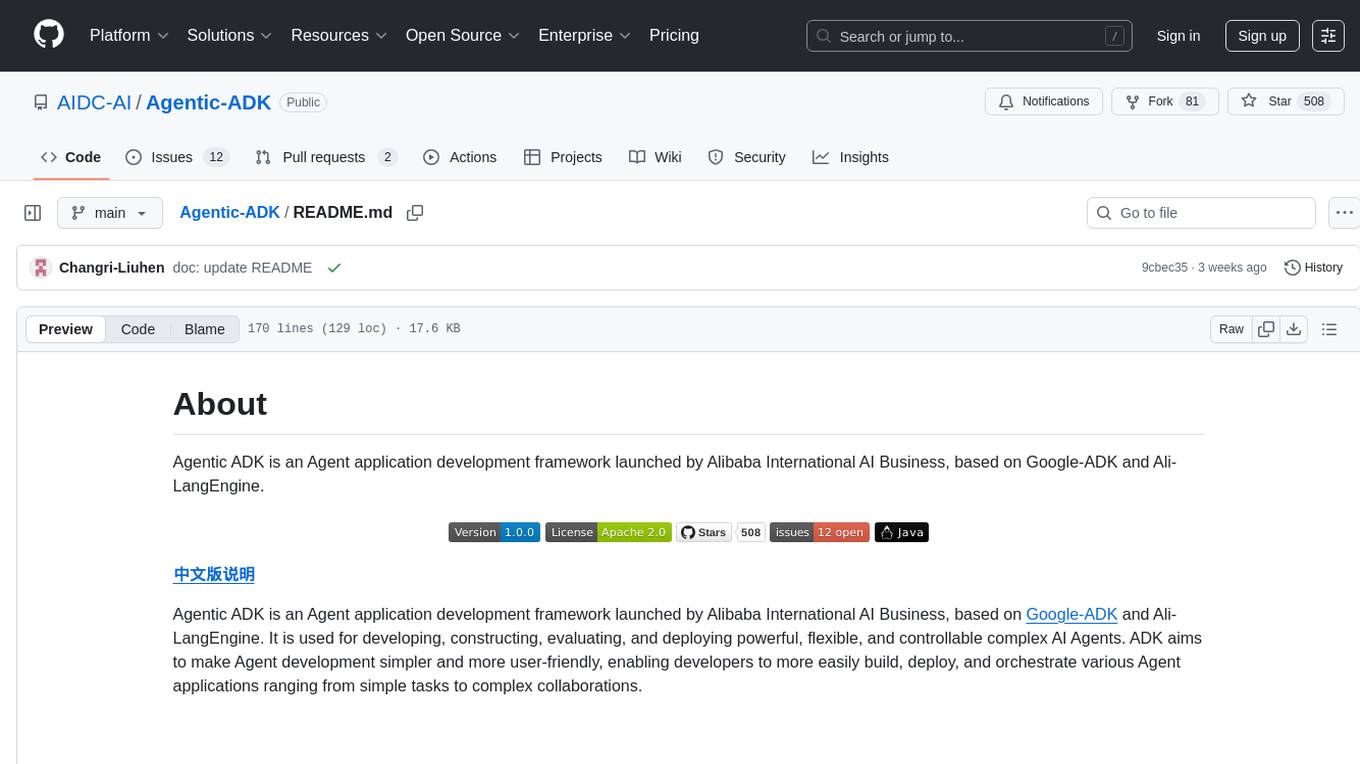1360x764 pixels.
Task: Click the Java badge
Action: coord(902,532)
